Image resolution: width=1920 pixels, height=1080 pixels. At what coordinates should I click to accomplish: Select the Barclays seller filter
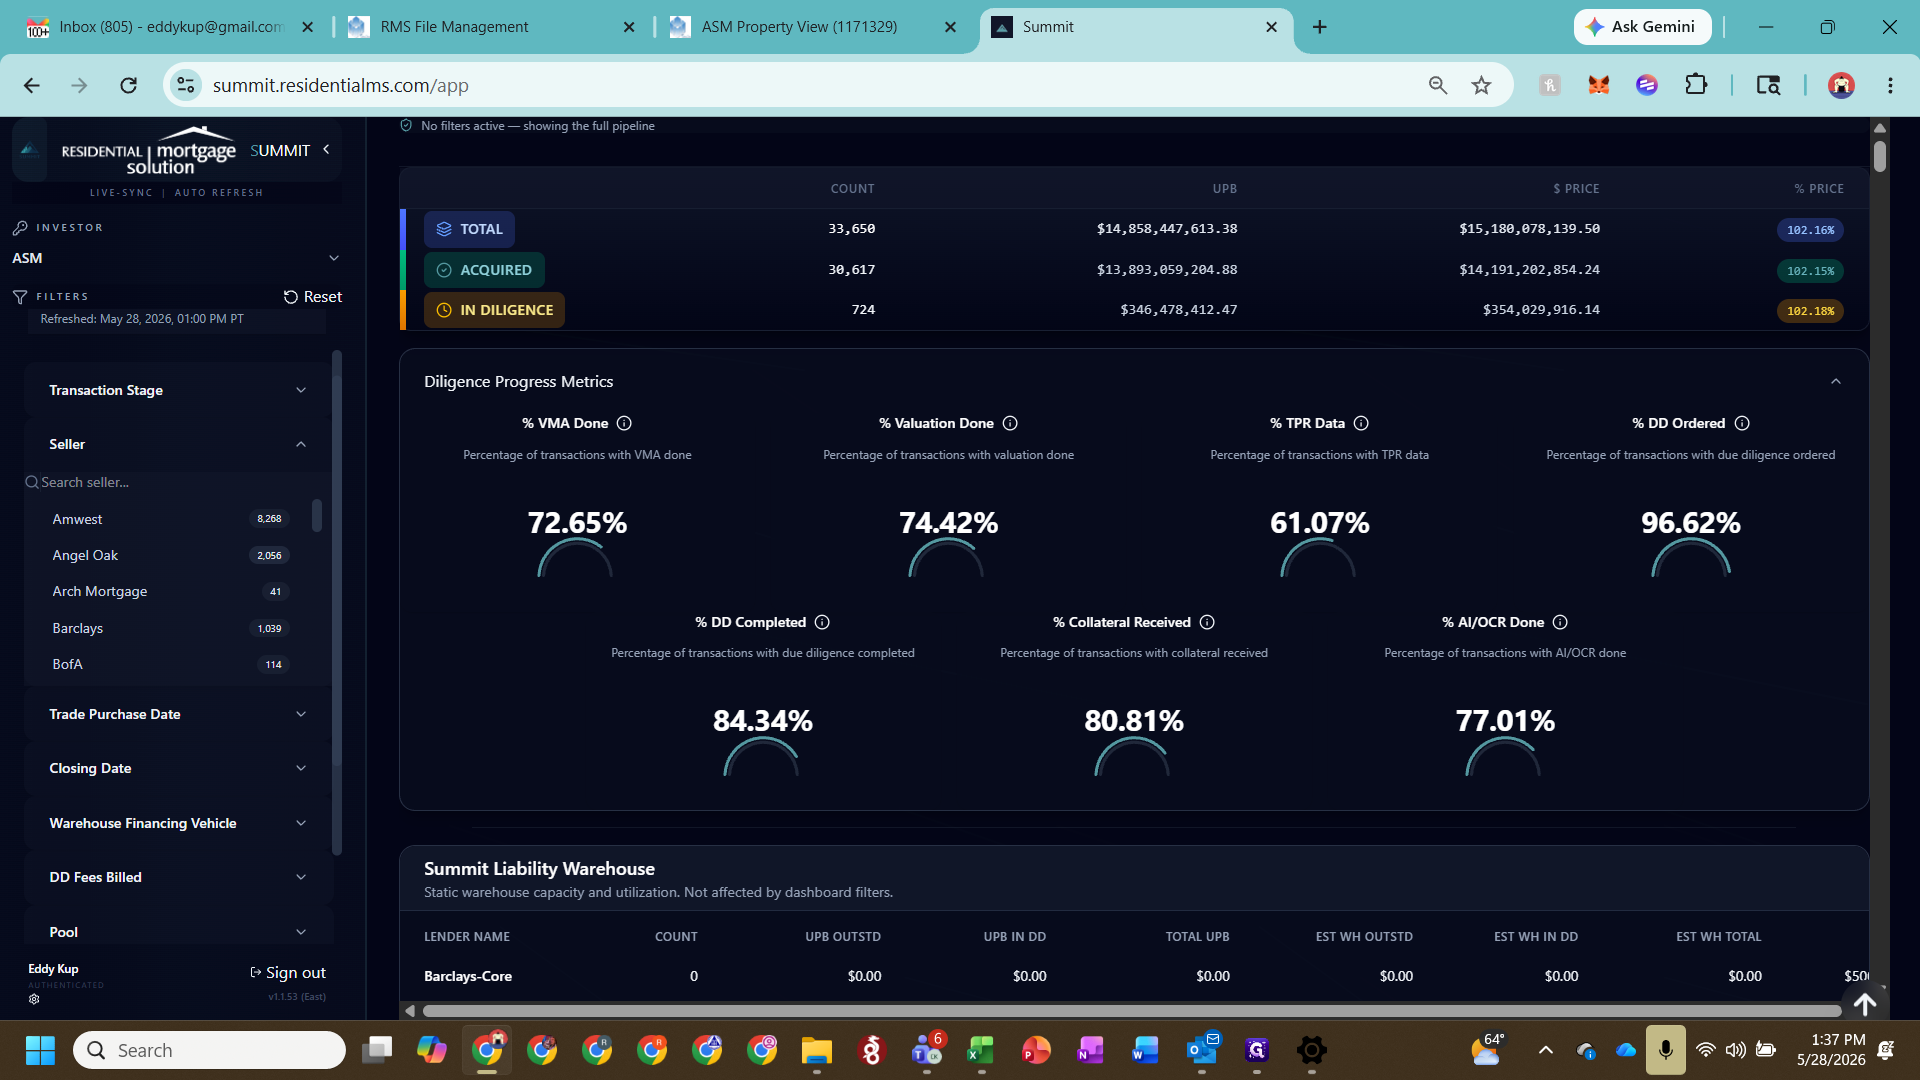pyautogui.click(x=170, y=628)
